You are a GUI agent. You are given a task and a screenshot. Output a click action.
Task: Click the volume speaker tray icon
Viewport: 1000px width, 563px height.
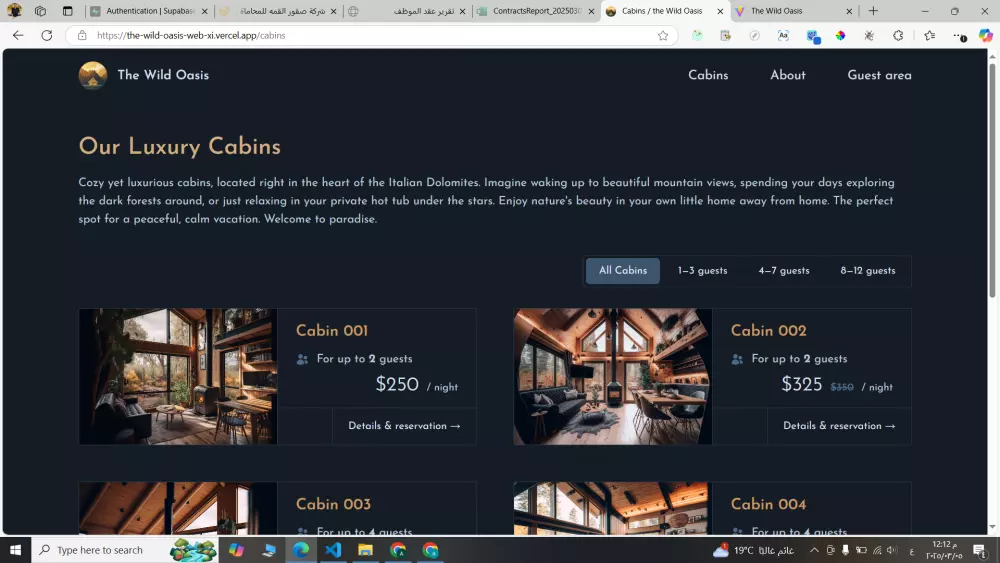click(x=892, y=550)
